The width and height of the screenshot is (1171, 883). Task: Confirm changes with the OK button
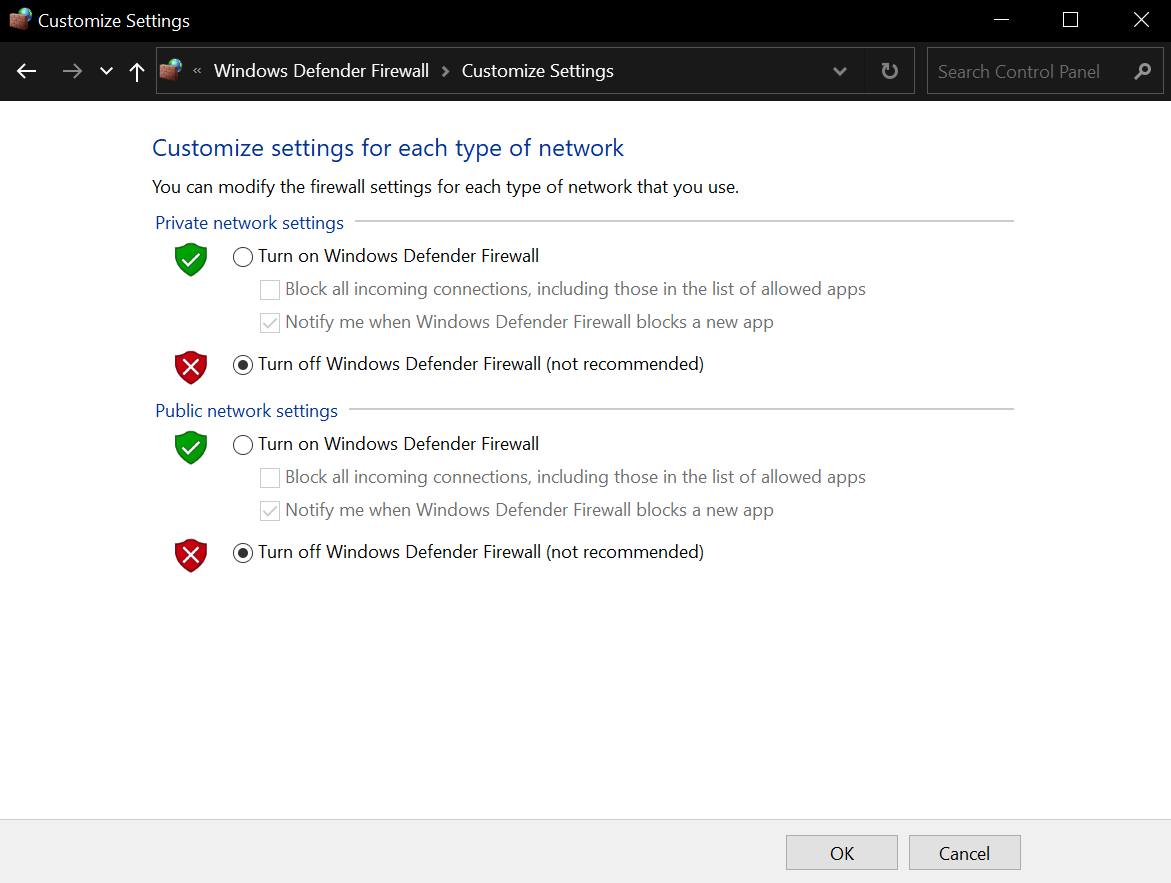click(x=841, y=852)
